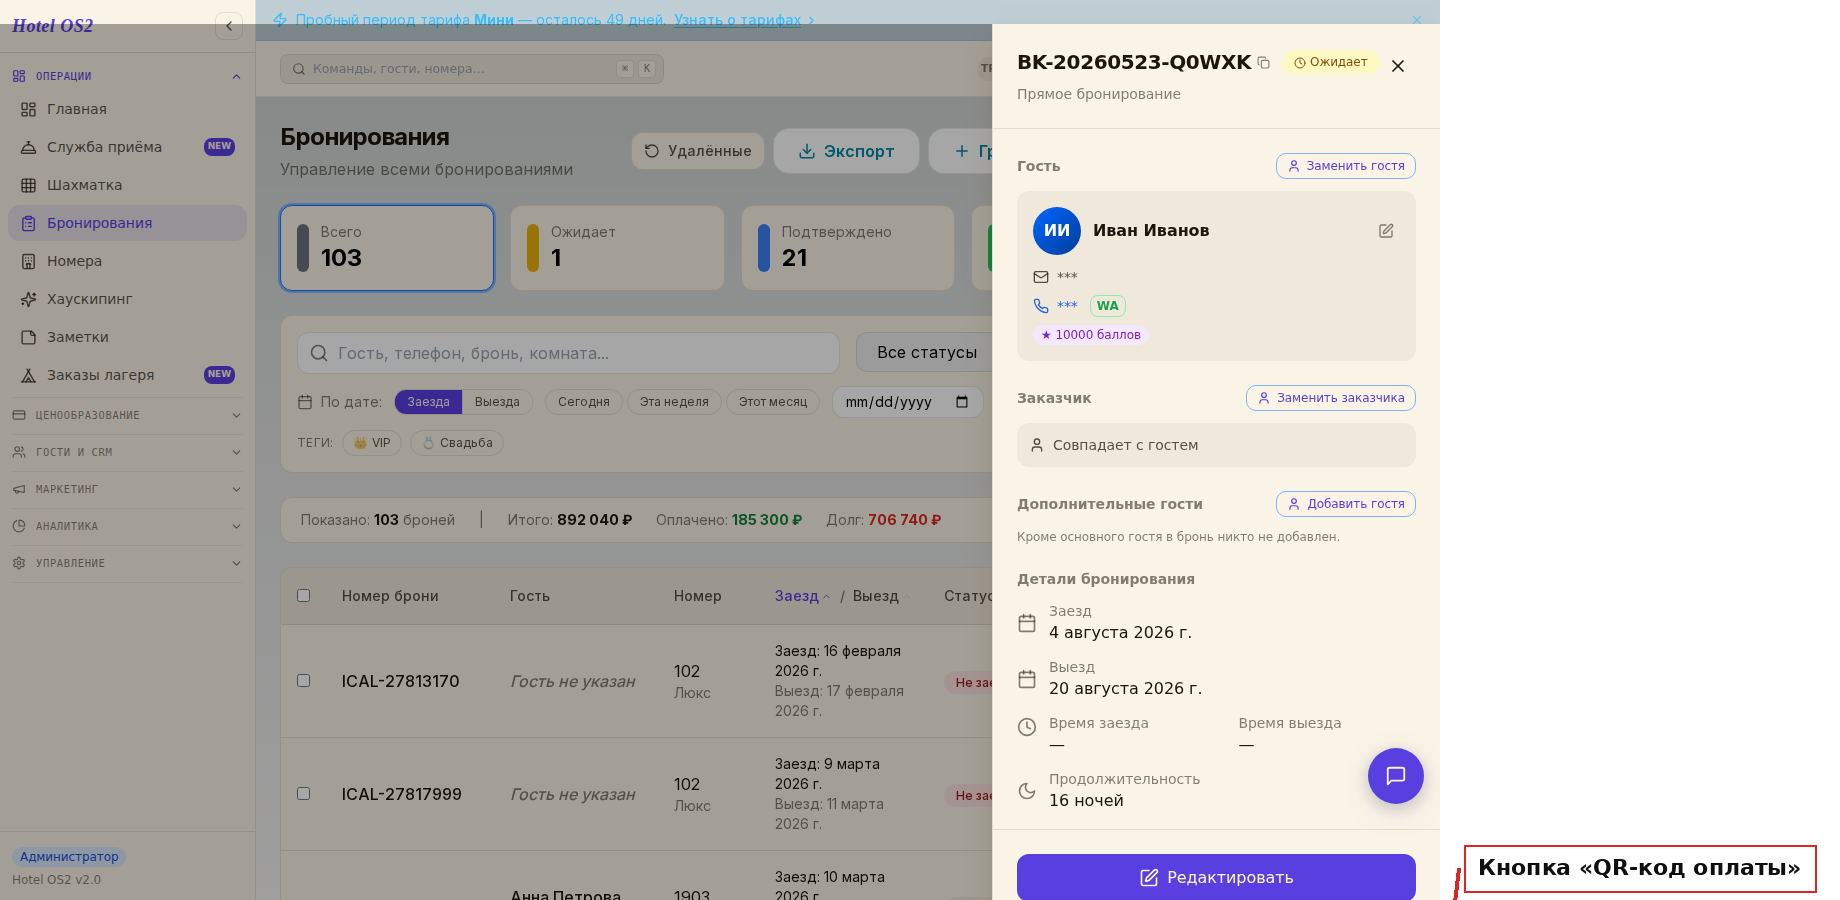Screen dimensions: 1840x900
Task: Check the ICAL-27817999 booking row
Action: pyautogui.click(x=304, y=794)
